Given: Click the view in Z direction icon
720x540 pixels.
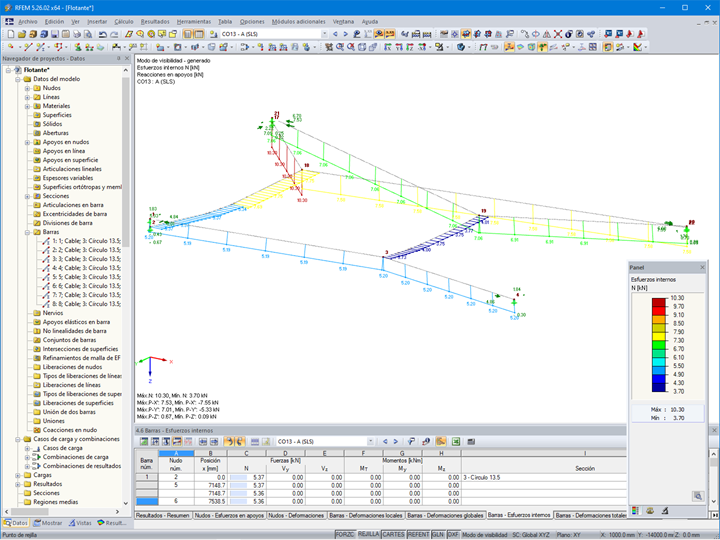Looking at the screenshot, I should click(410, 47).
